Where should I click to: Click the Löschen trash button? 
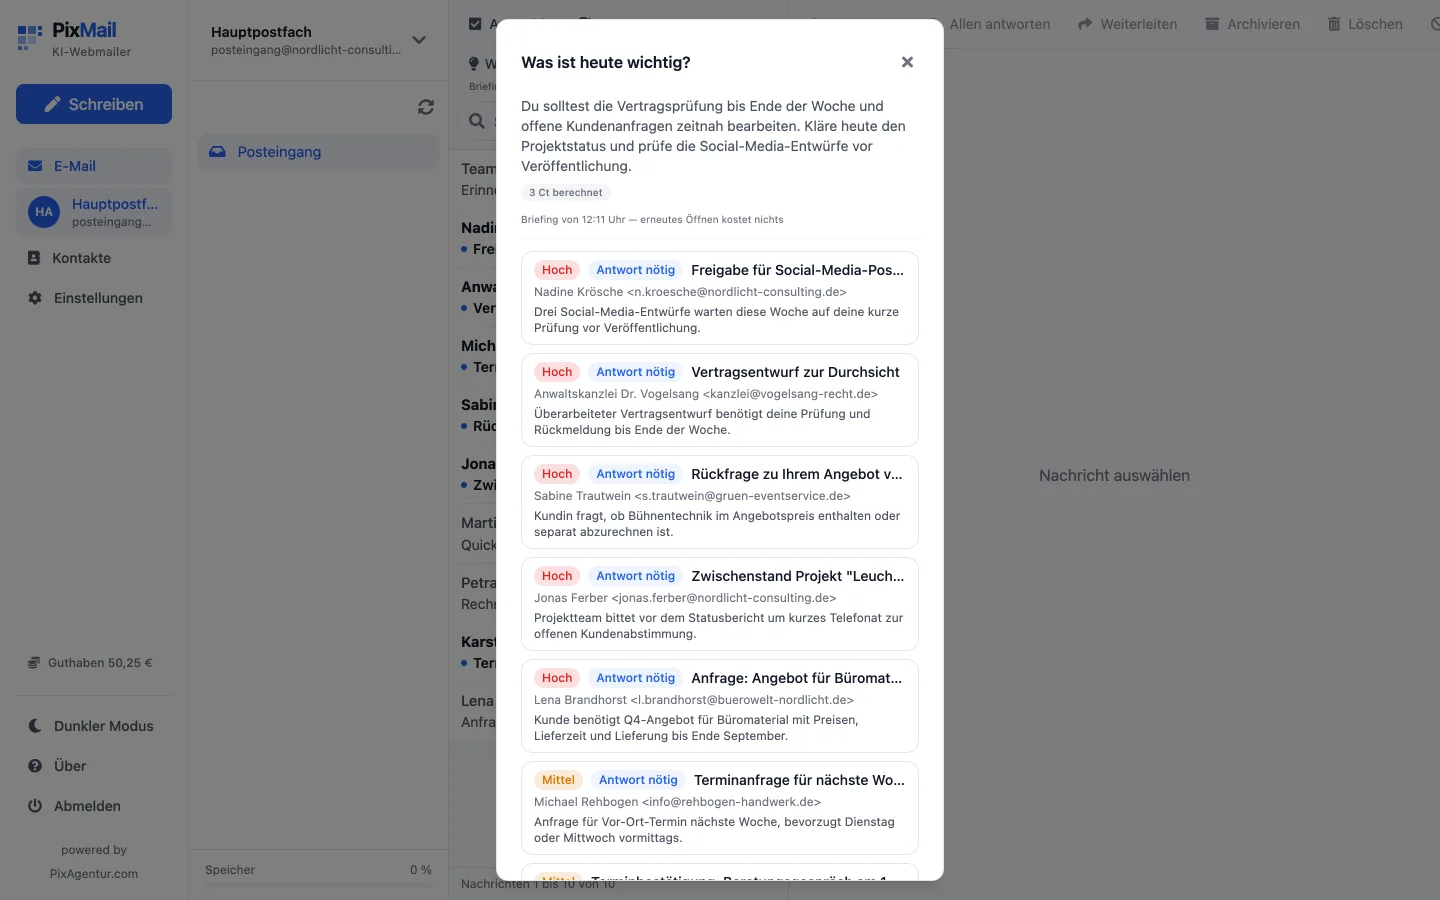[x=1365, y=24]
